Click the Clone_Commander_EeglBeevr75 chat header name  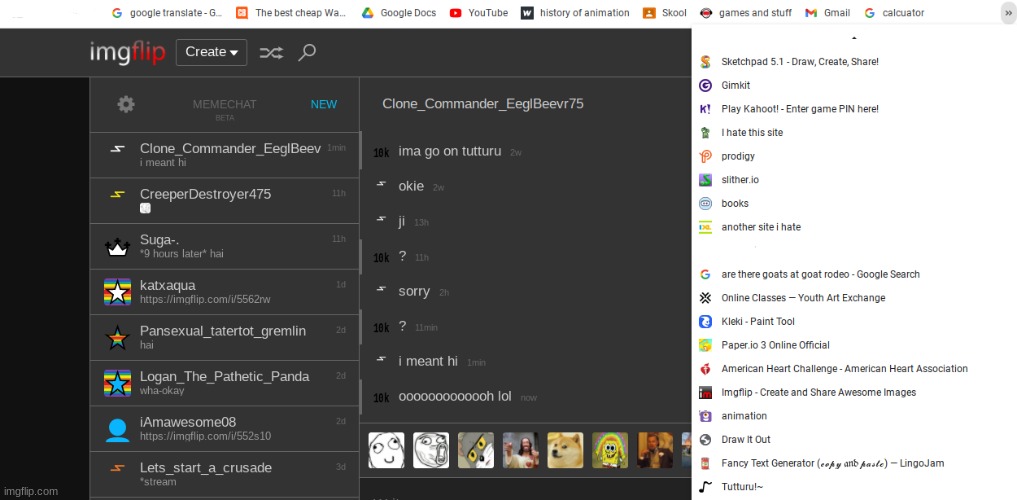(x=483, y=104)
